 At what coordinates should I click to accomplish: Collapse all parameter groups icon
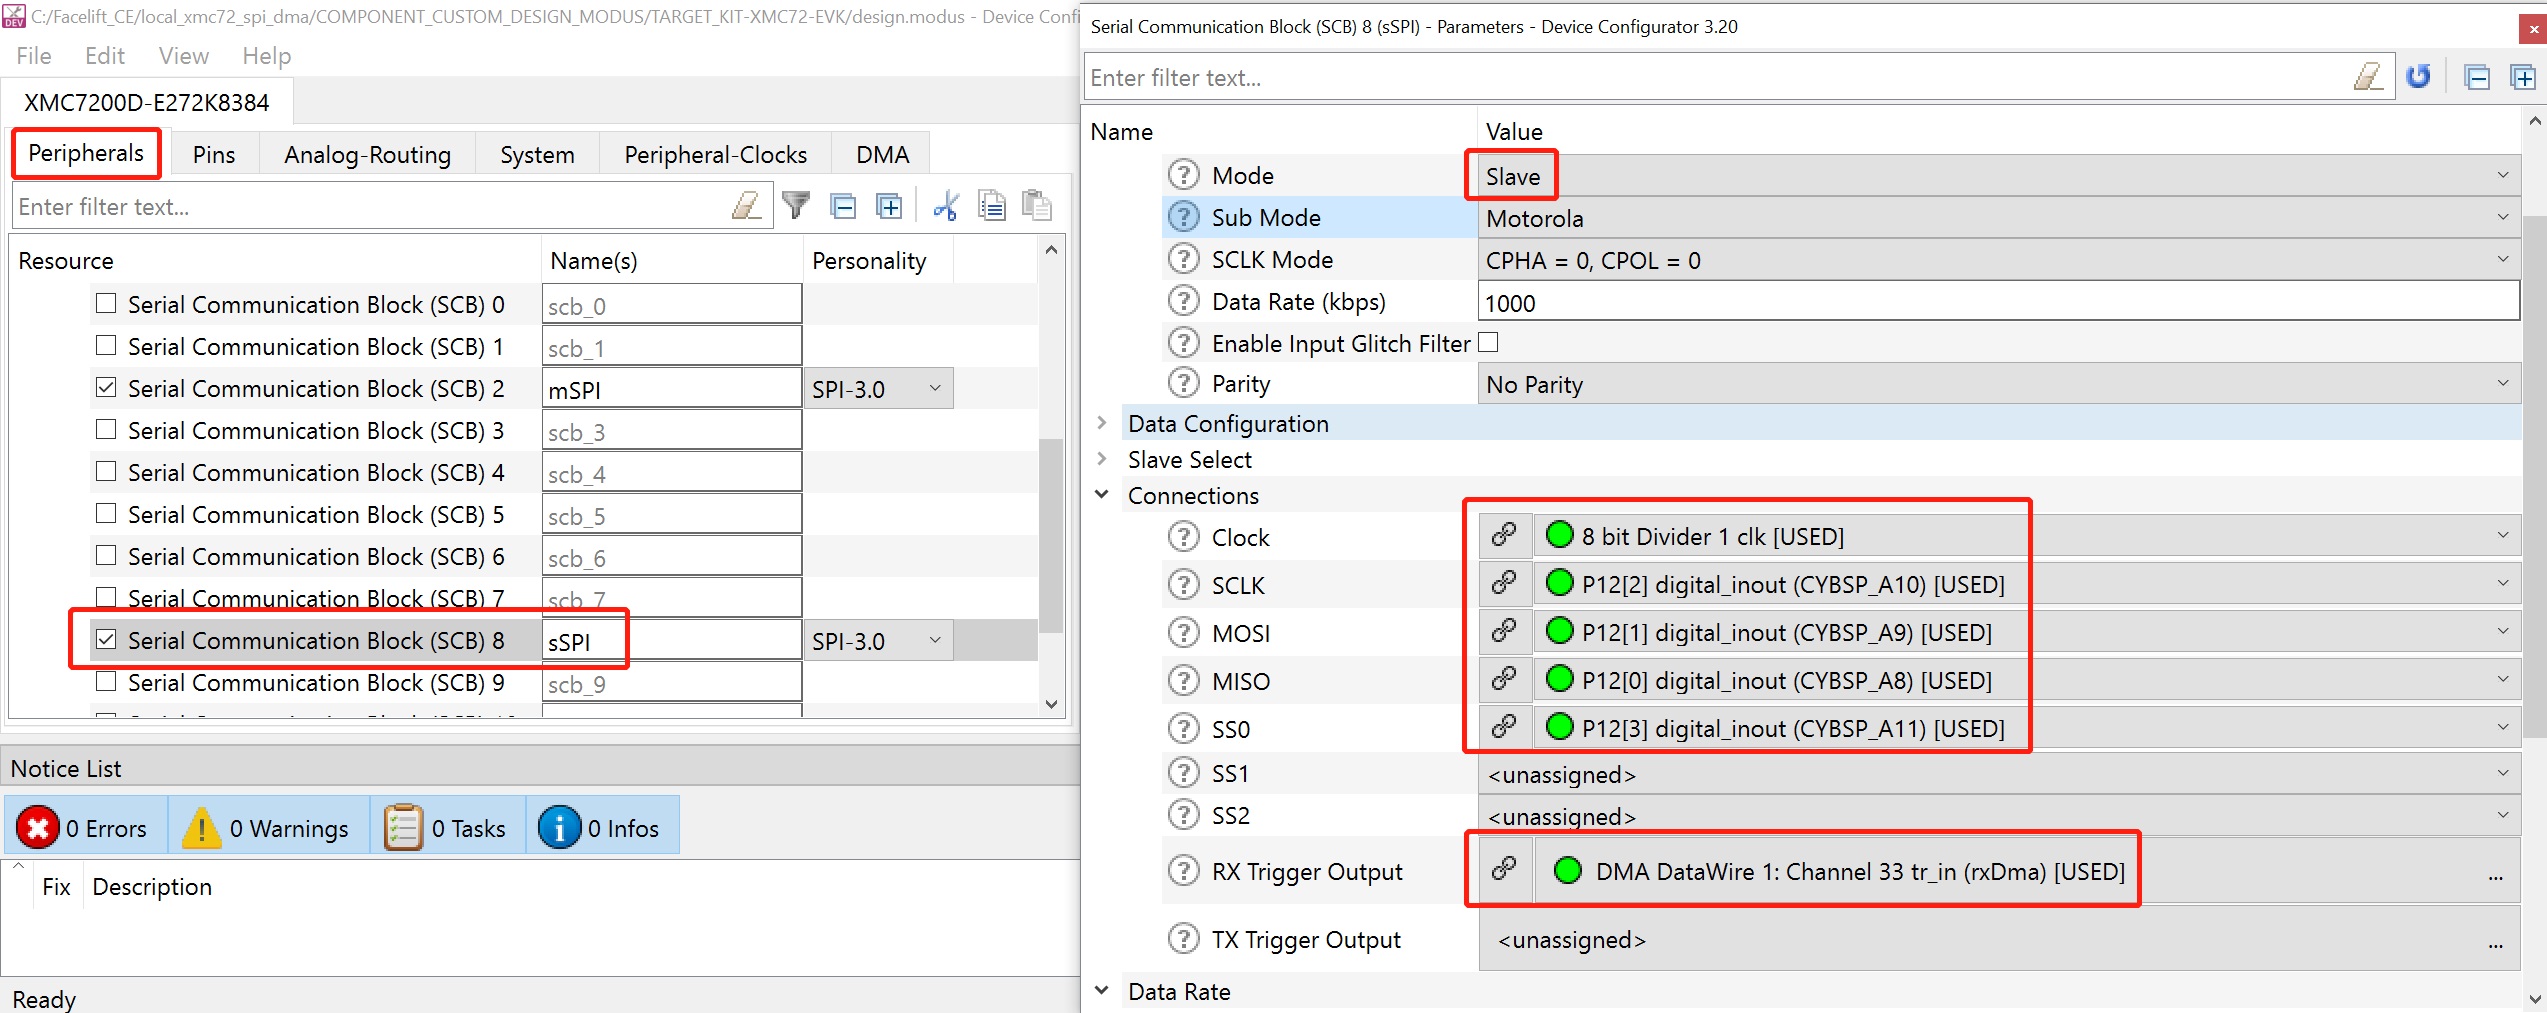(x=2477, y=77)
